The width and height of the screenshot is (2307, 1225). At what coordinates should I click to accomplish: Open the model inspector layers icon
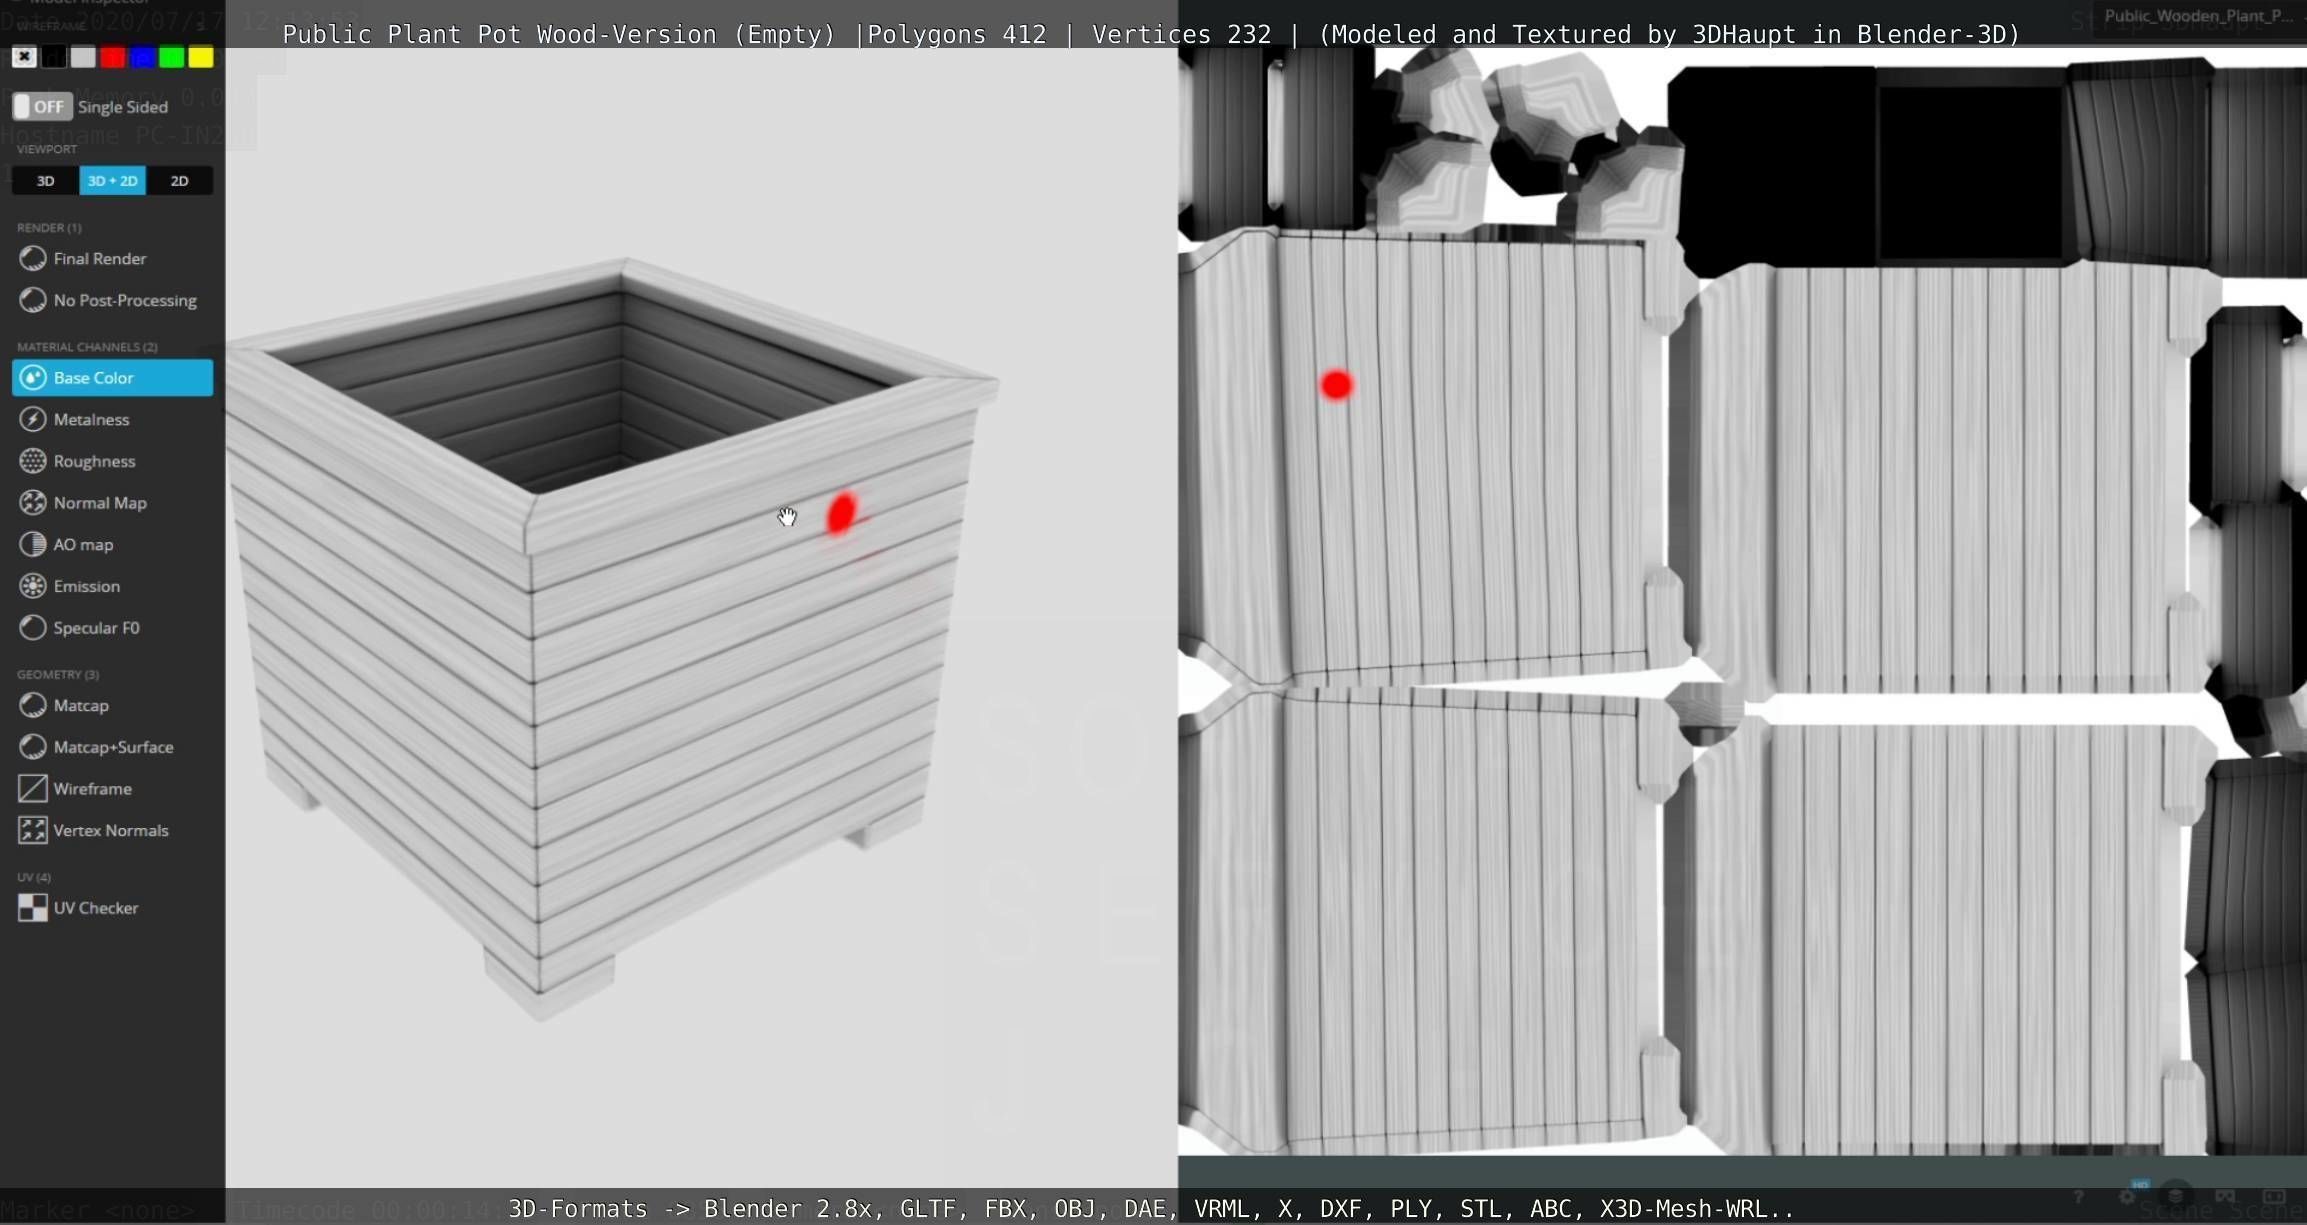[x=2175, y=1196]
